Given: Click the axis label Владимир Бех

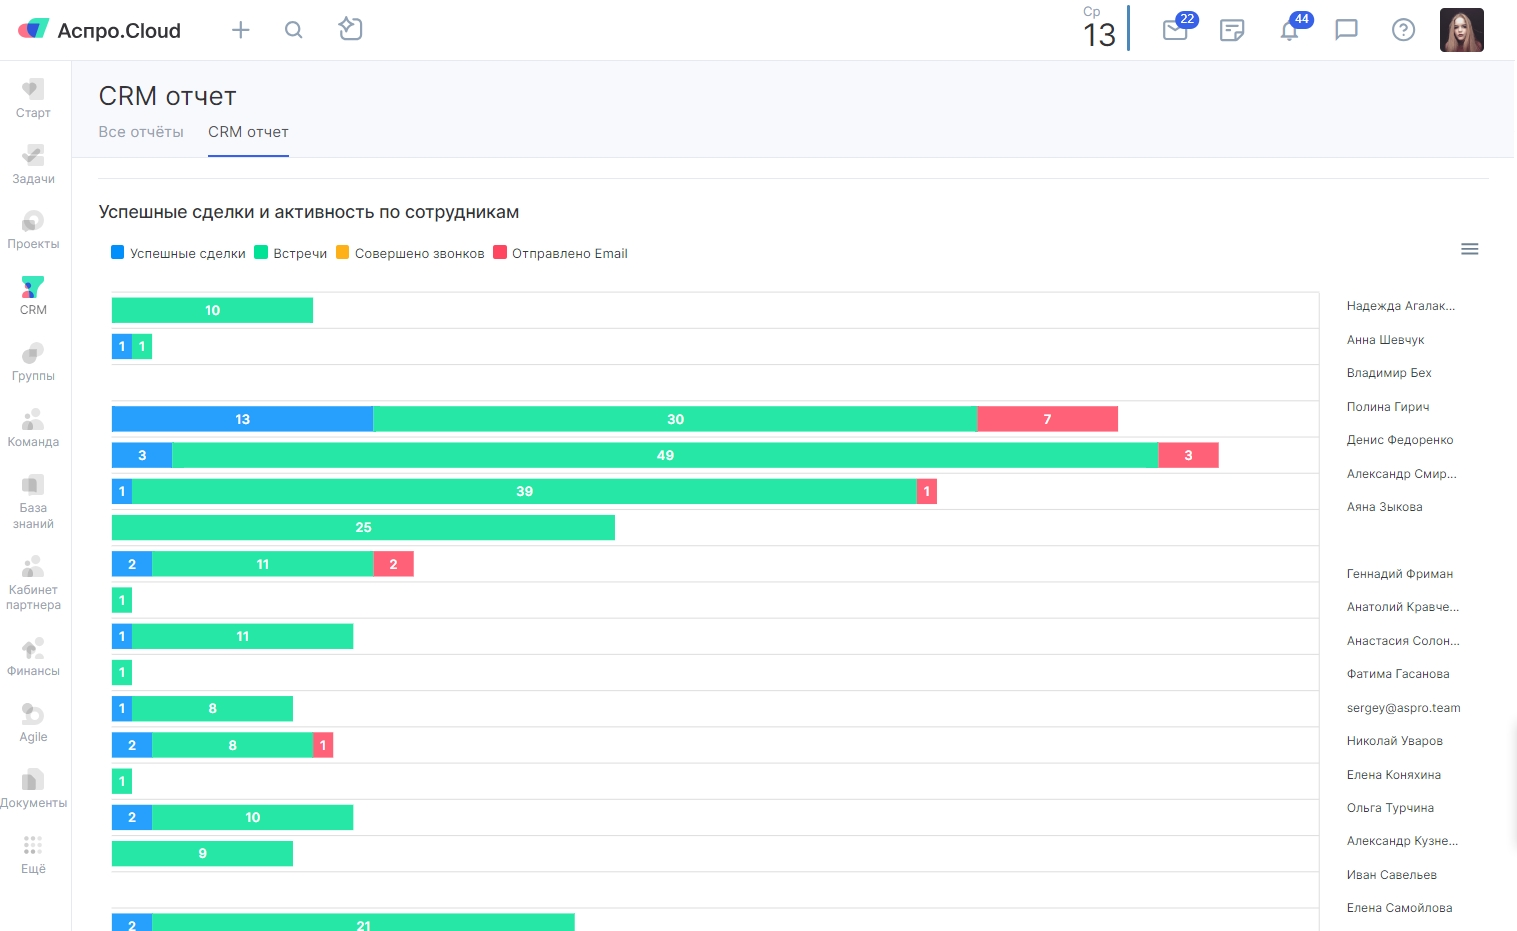Looking at the screenshot, I should coord(1389,373).
